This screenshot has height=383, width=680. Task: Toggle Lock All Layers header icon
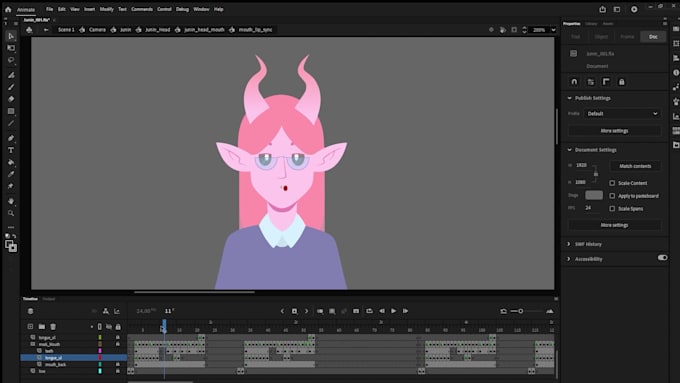(x=118, y=327)
